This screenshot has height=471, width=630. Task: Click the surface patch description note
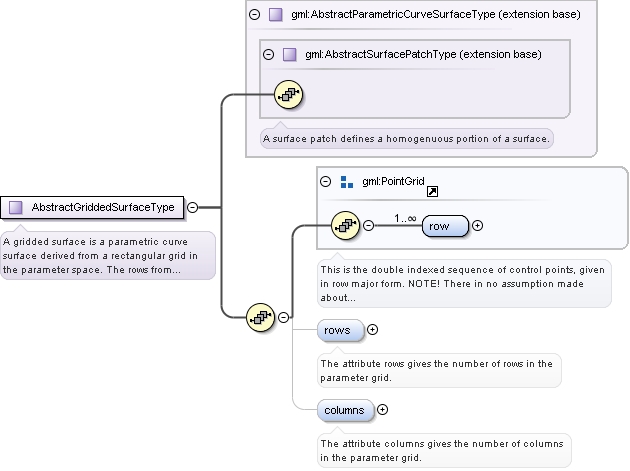pyautogui.click(x=407, y=139)
